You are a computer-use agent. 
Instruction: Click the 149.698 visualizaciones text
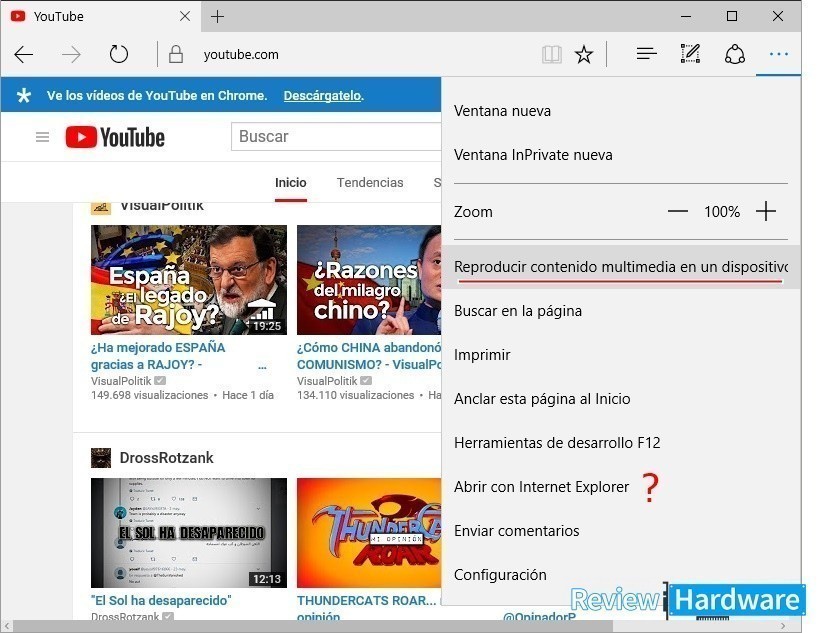click(149, 395)
